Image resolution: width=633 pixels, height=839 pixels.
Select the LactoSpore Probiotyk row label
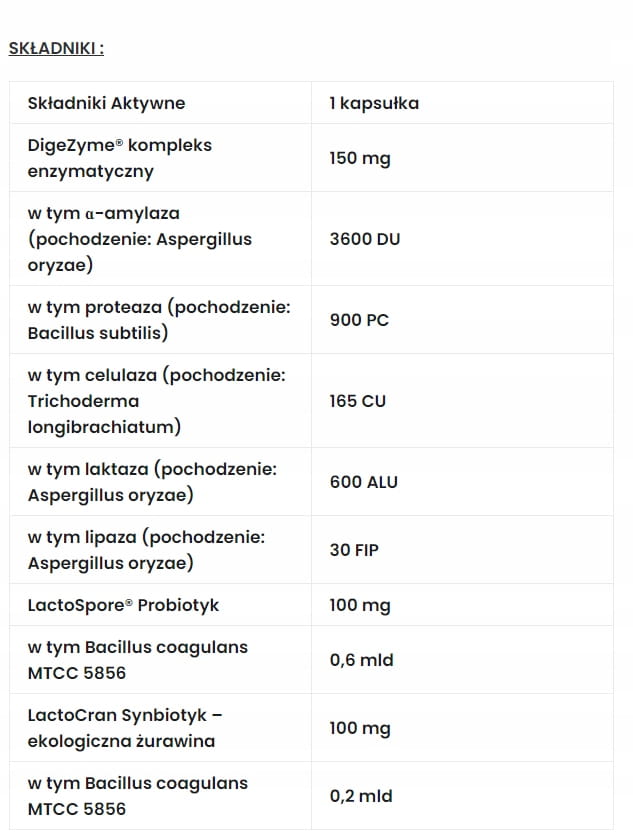tap(160, 605)
